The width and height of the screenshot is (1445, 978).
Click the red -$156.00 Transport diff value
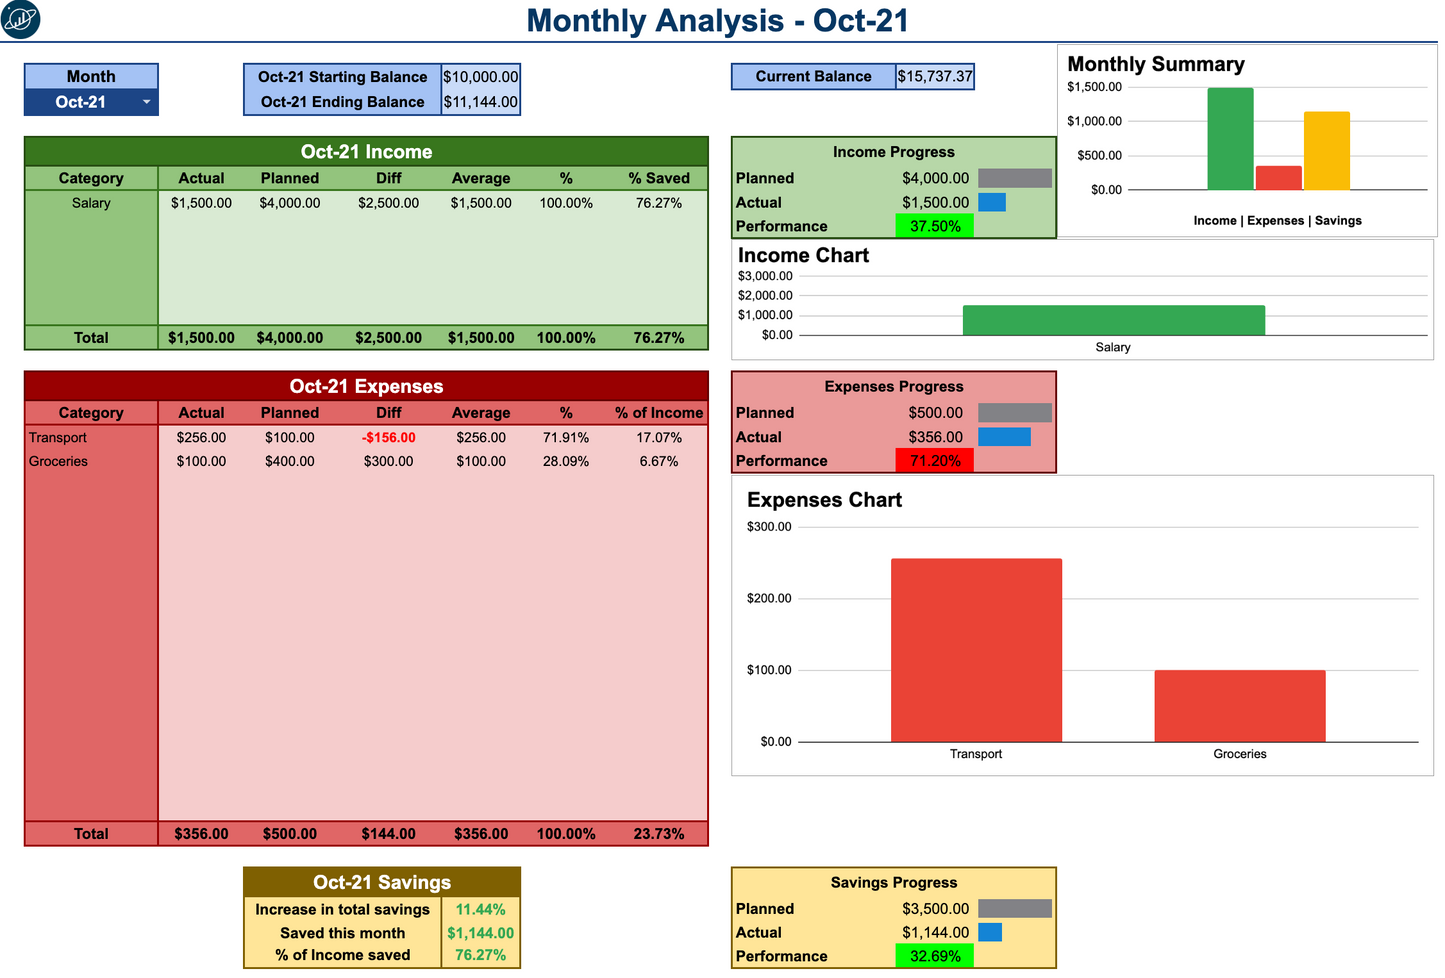click(x=388, y=437)
